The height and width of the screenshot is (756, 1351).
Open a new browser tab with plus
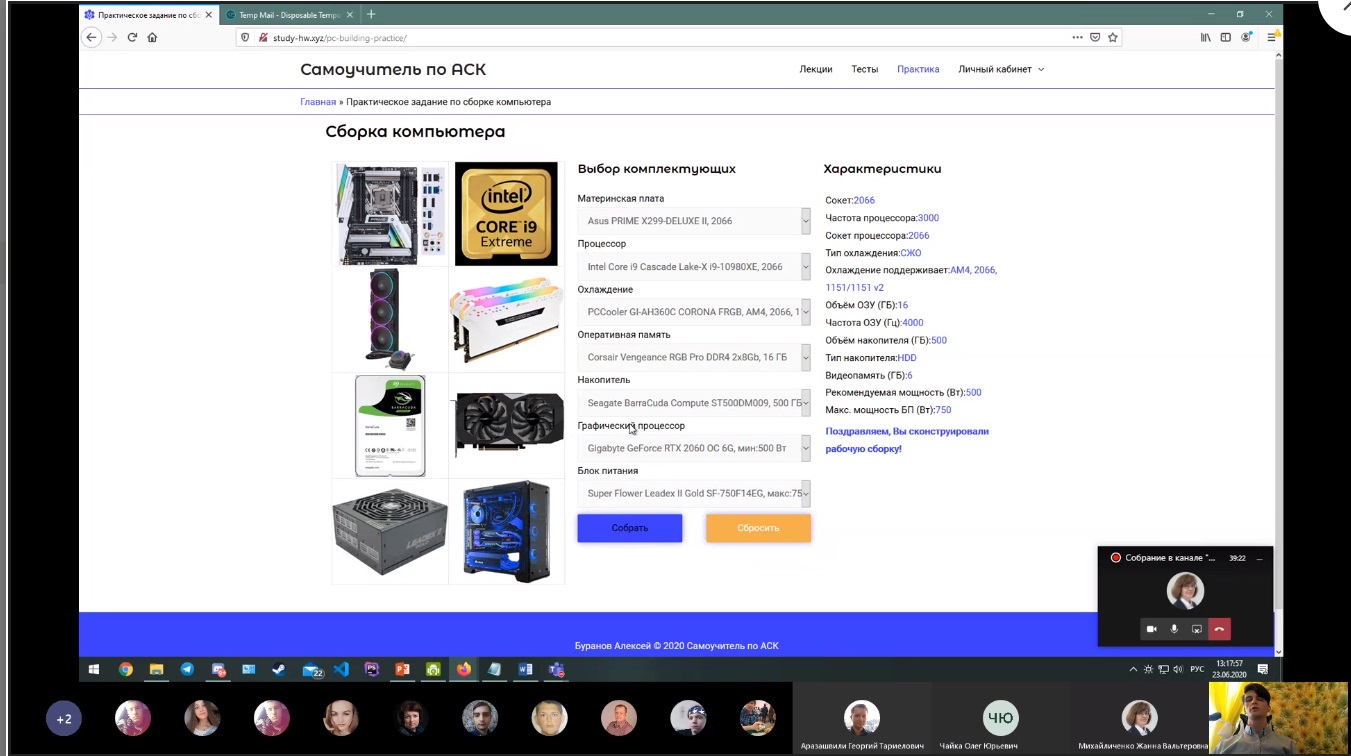[371, 15]
